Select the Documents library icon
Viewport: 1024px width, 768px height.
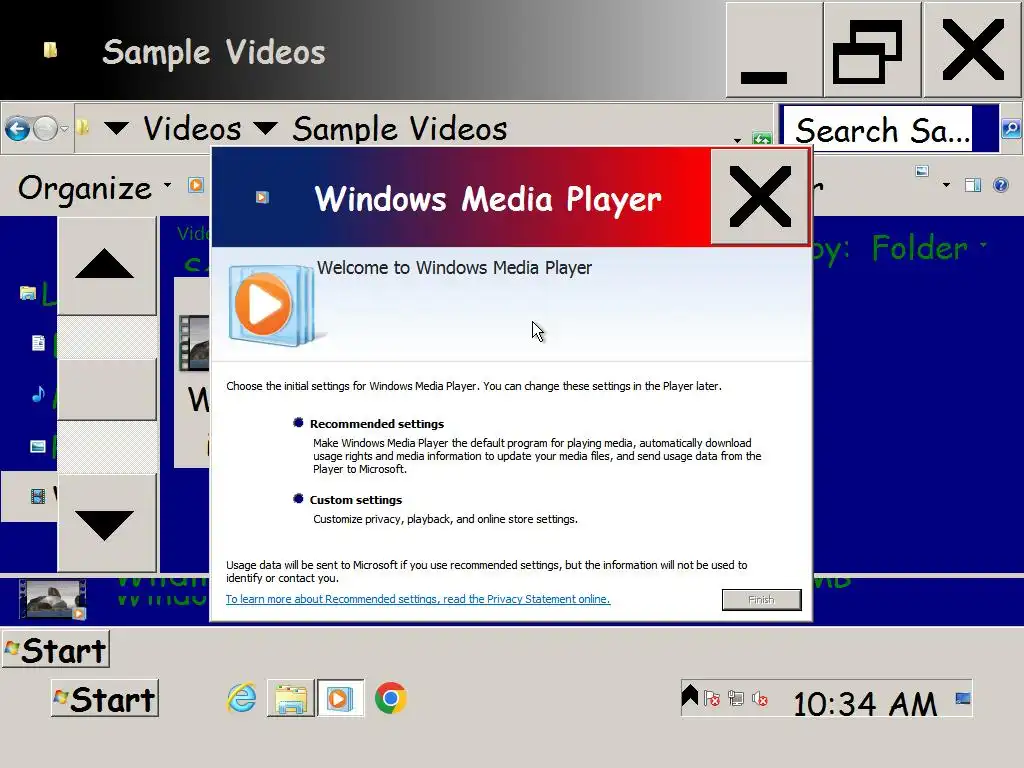39,343
